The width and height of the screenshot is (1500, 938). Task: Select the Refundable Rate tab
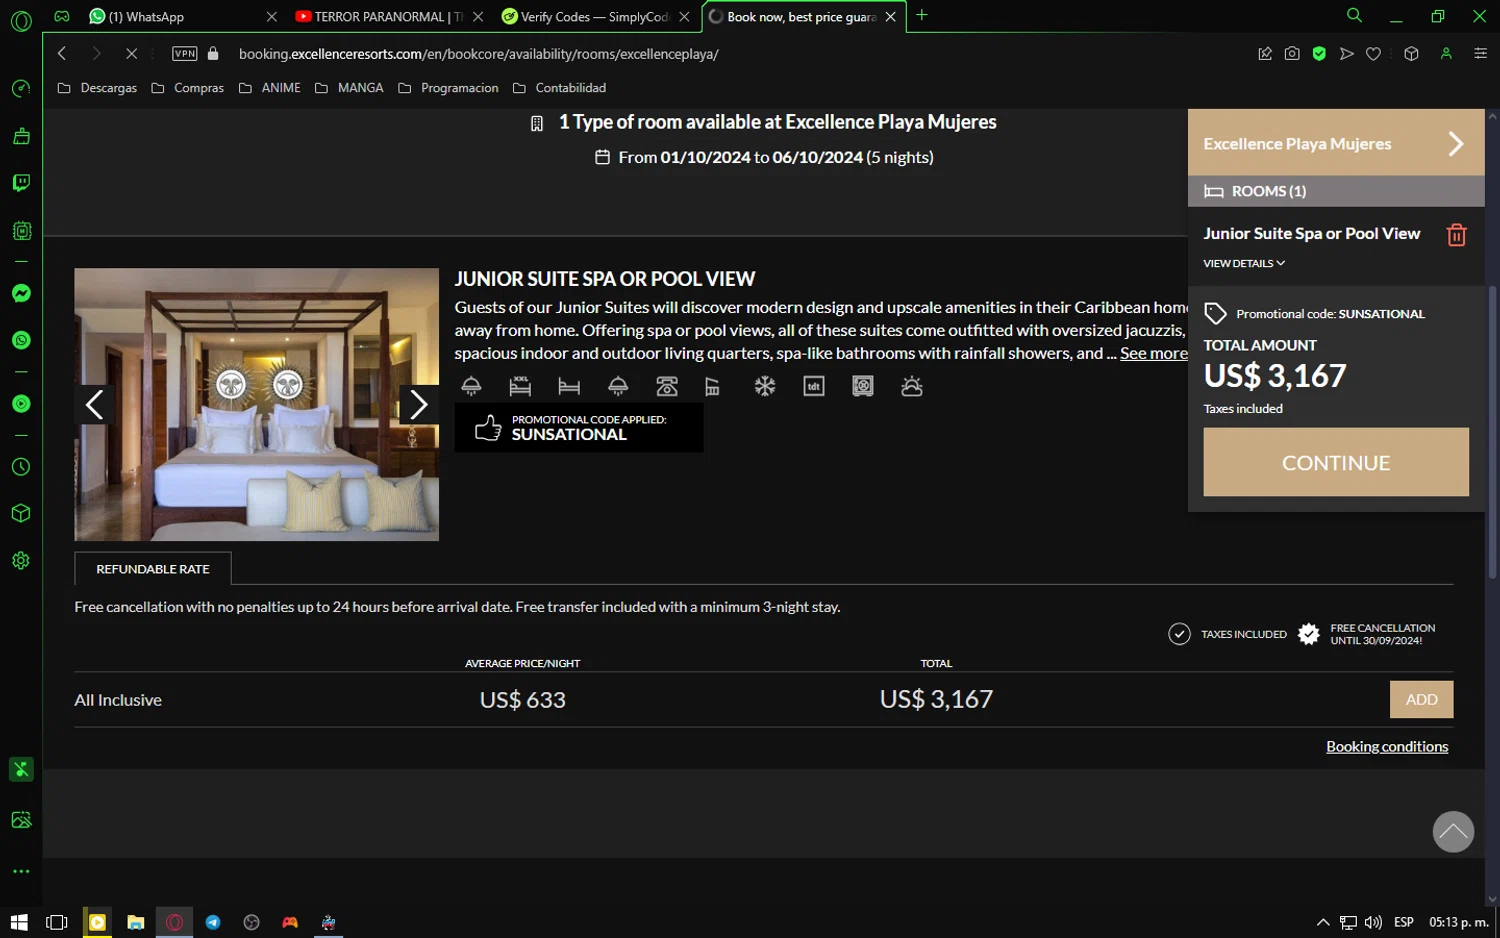point(153,569)
